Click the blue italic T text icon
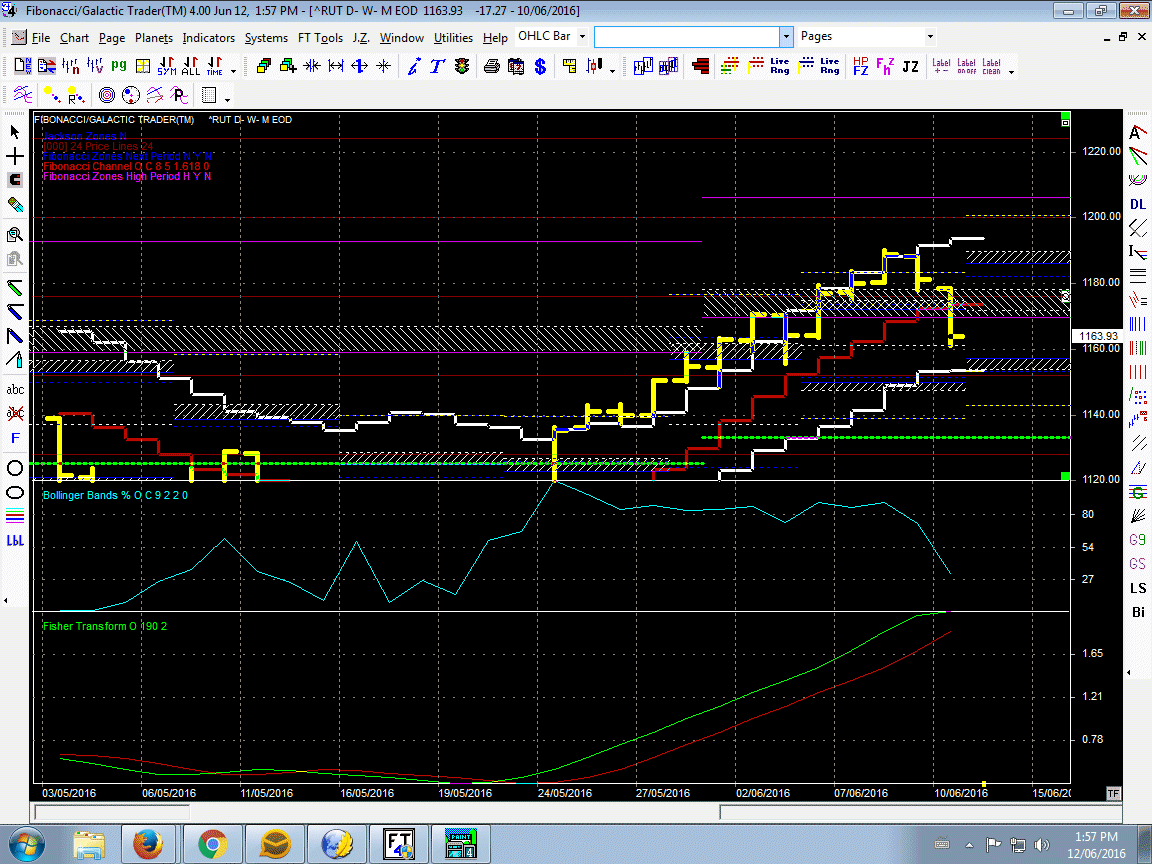The width and height of the screenshot is (1152, 864). 437,66
